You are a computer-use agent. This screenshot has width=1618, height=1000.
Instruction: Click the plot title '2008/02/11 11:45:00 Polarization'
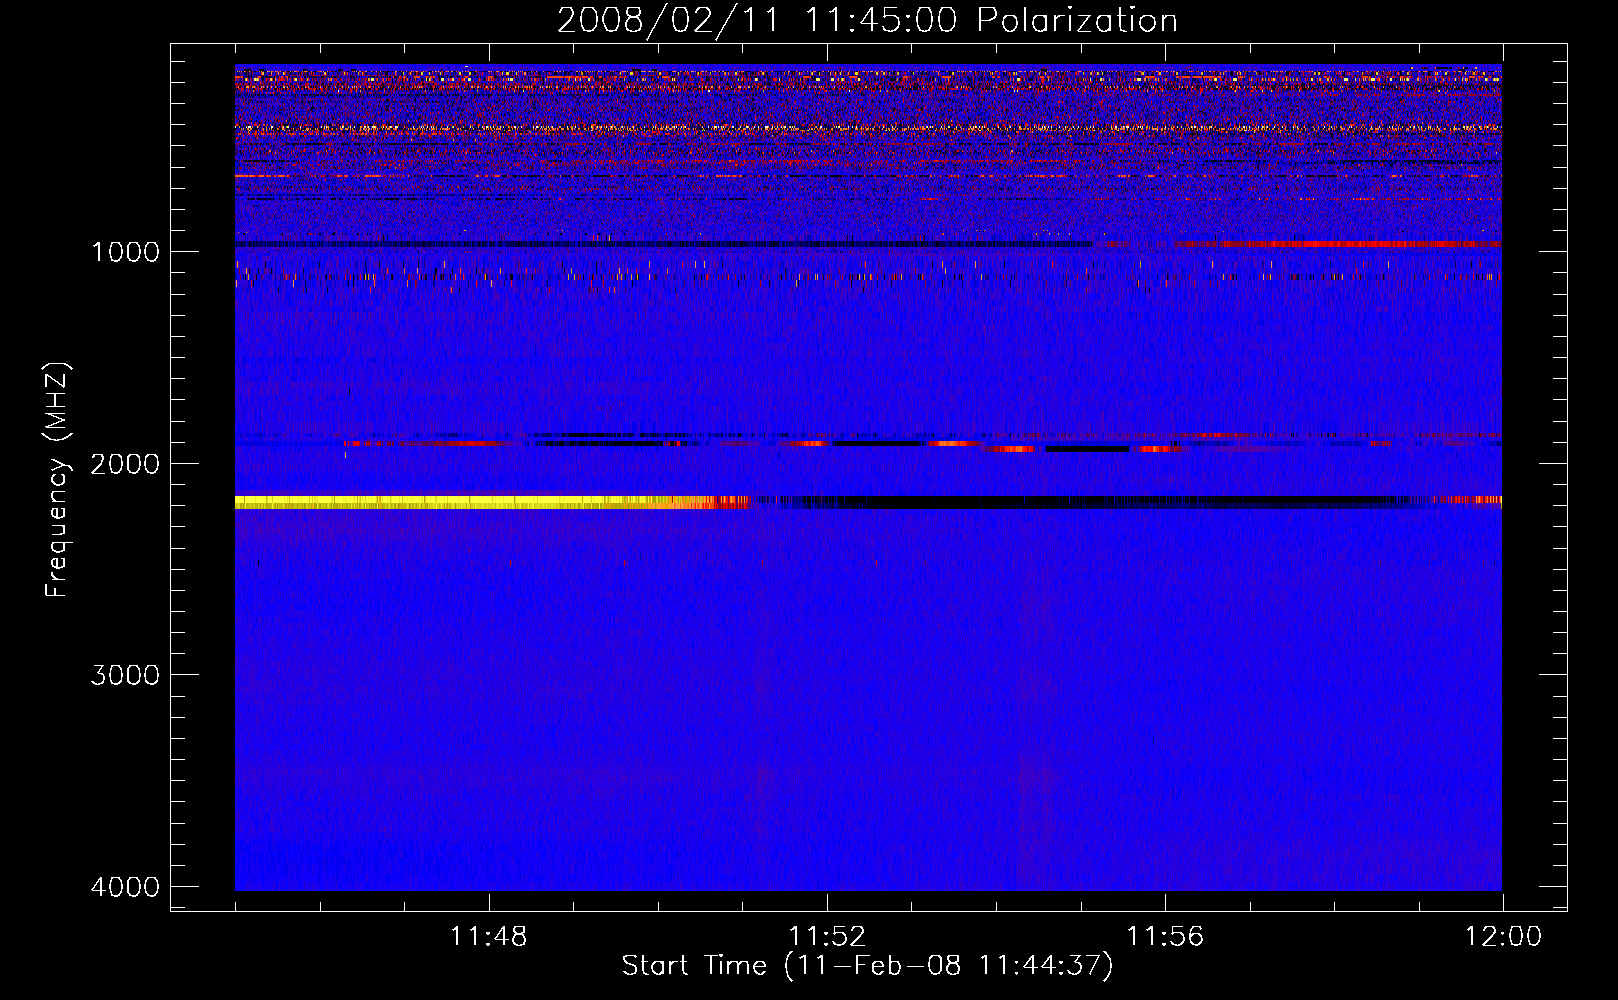pos(867,20)
